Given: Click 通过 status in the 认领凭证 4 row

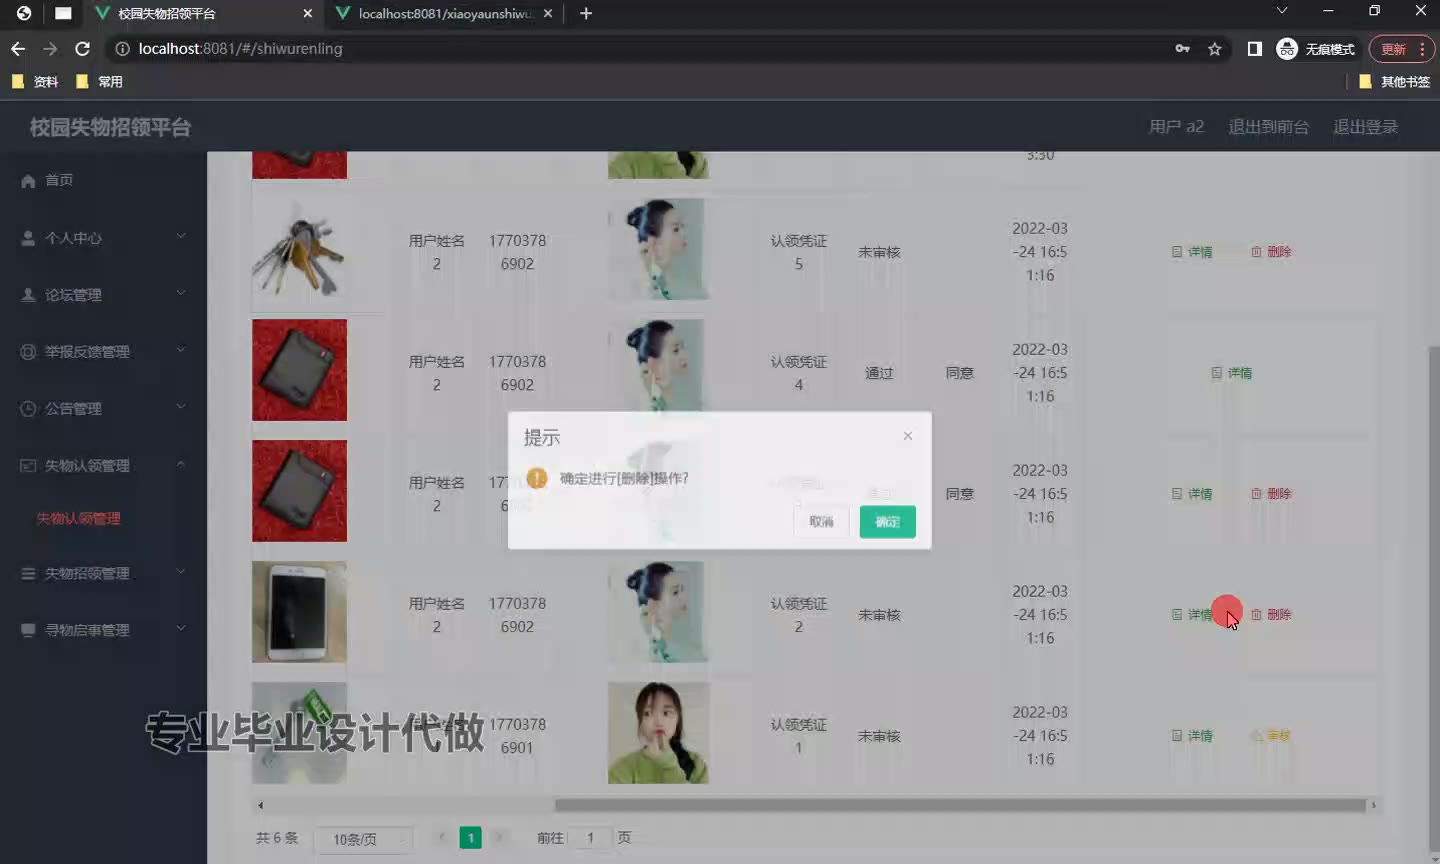Looking at the screenshot, I should (x=879, y=373).
